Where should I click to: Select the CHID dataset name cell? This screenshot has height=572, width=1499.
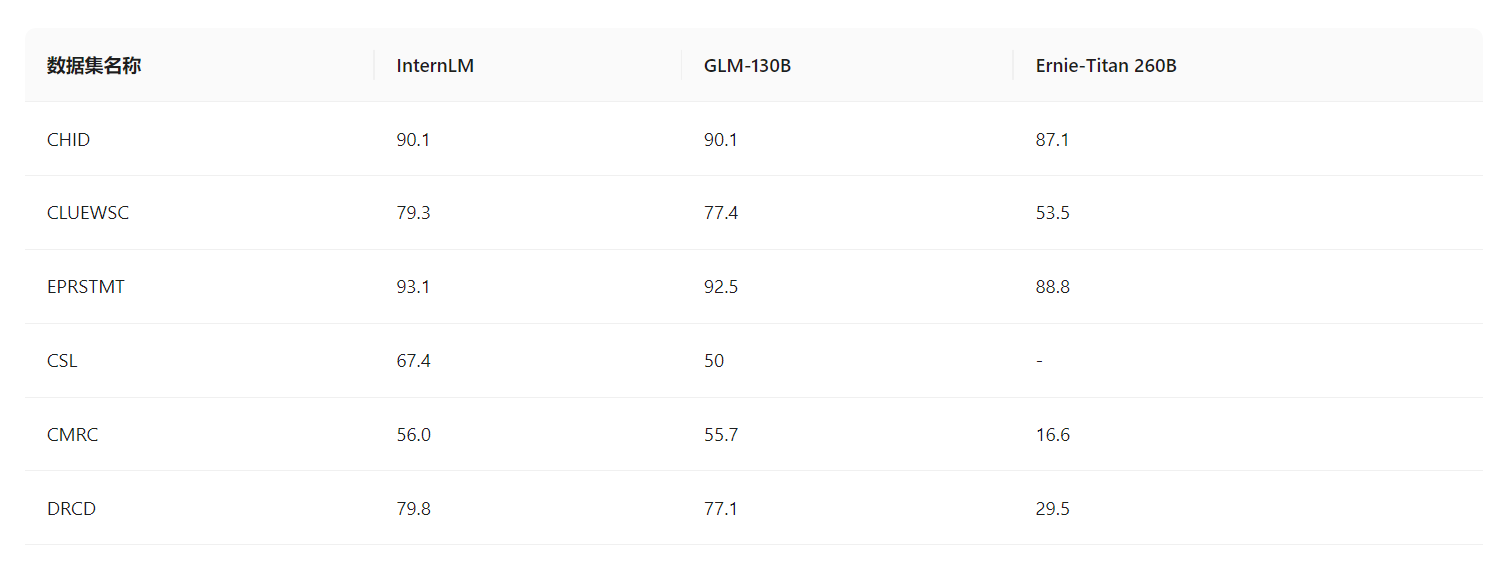[68, 140]
